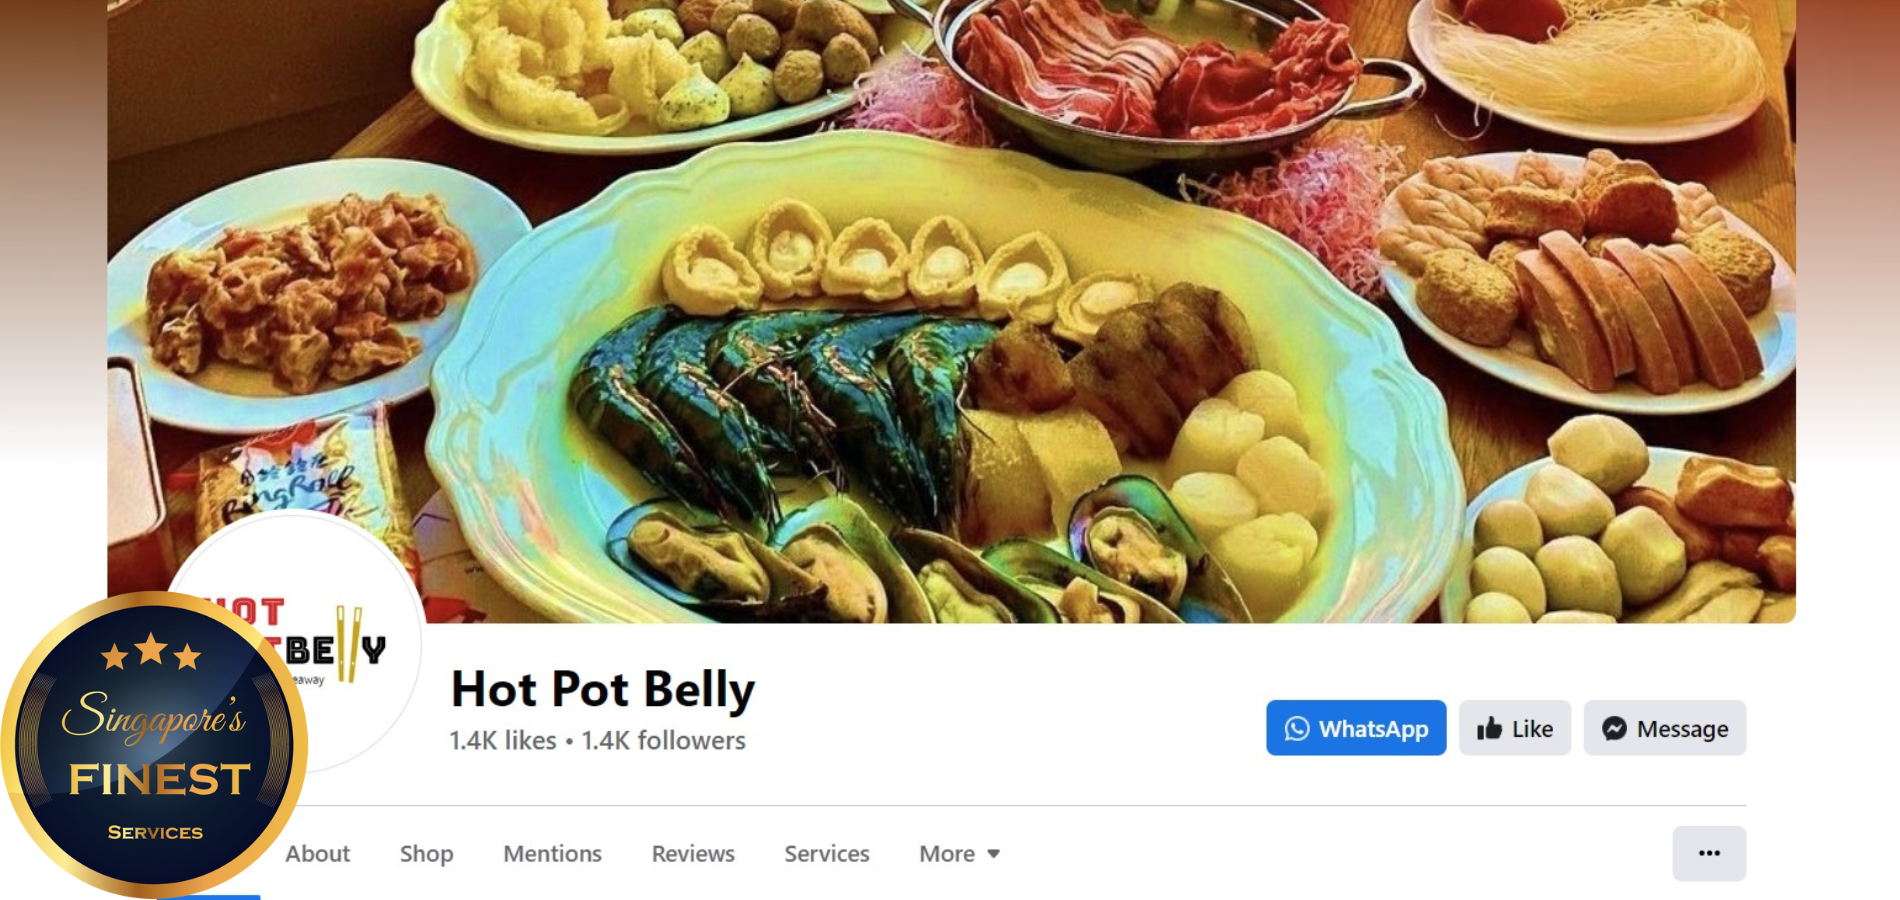Open the More tab menu
The image size is (1900, 900).
pos(959,854)
